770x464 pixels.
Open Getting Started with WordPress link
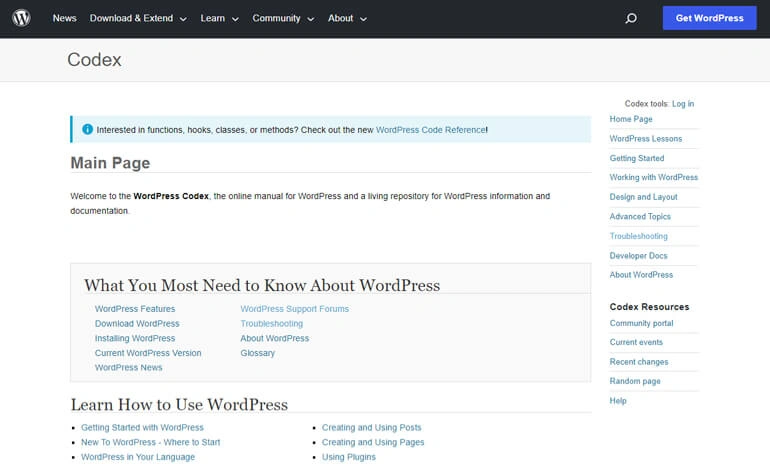(142, 428)
